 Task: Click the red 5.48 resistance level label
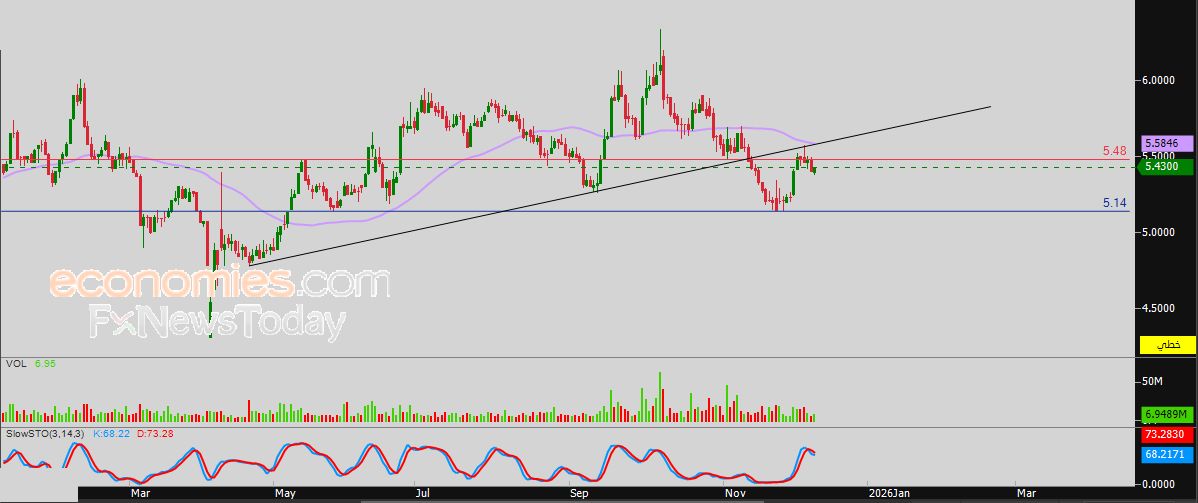pyautogui.click(x=1114, y=151)
